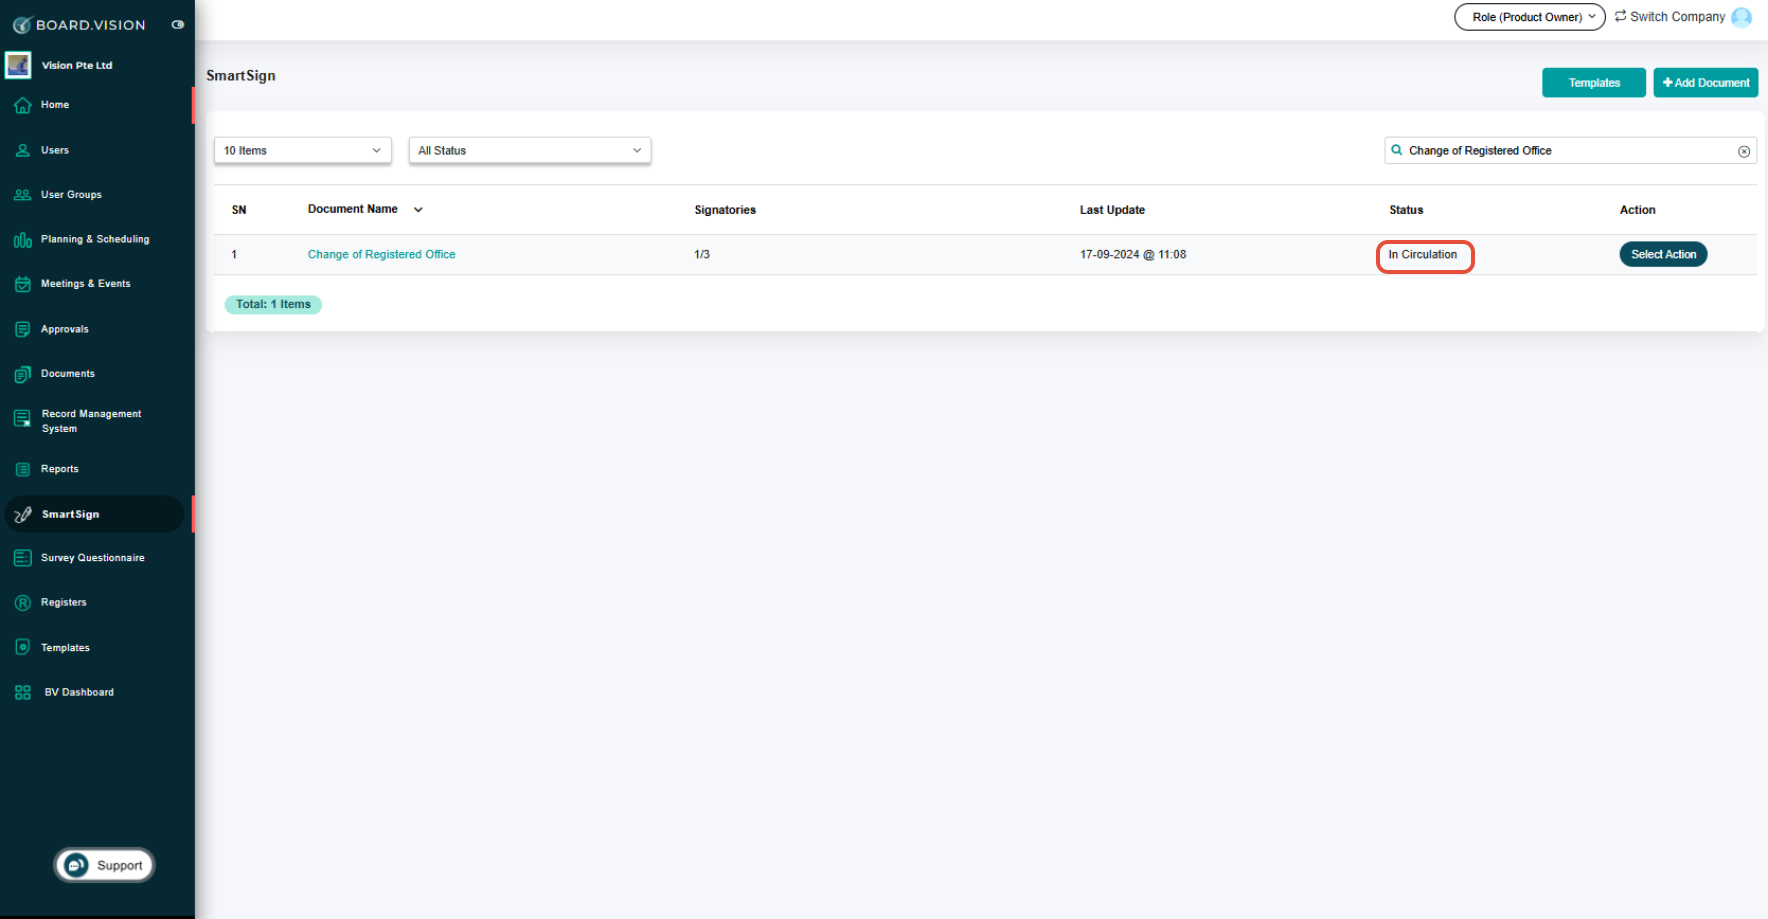The image size is (1768, 919).
Task: Click the Record Management System menu label
Action: (91, 421)
